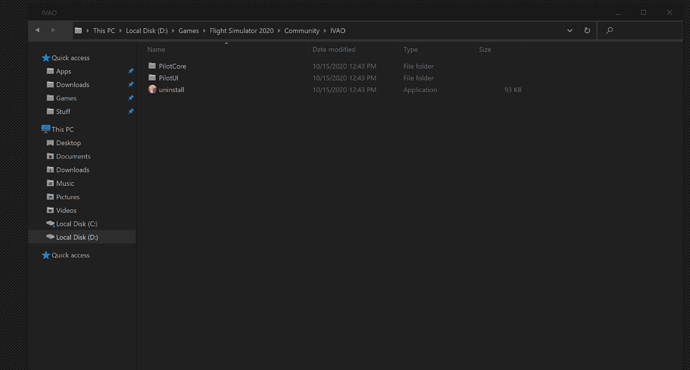This screenshot has height=370, width=690.
Task: Select This PC in the address breadcrumb
Action: click(104, 30)
